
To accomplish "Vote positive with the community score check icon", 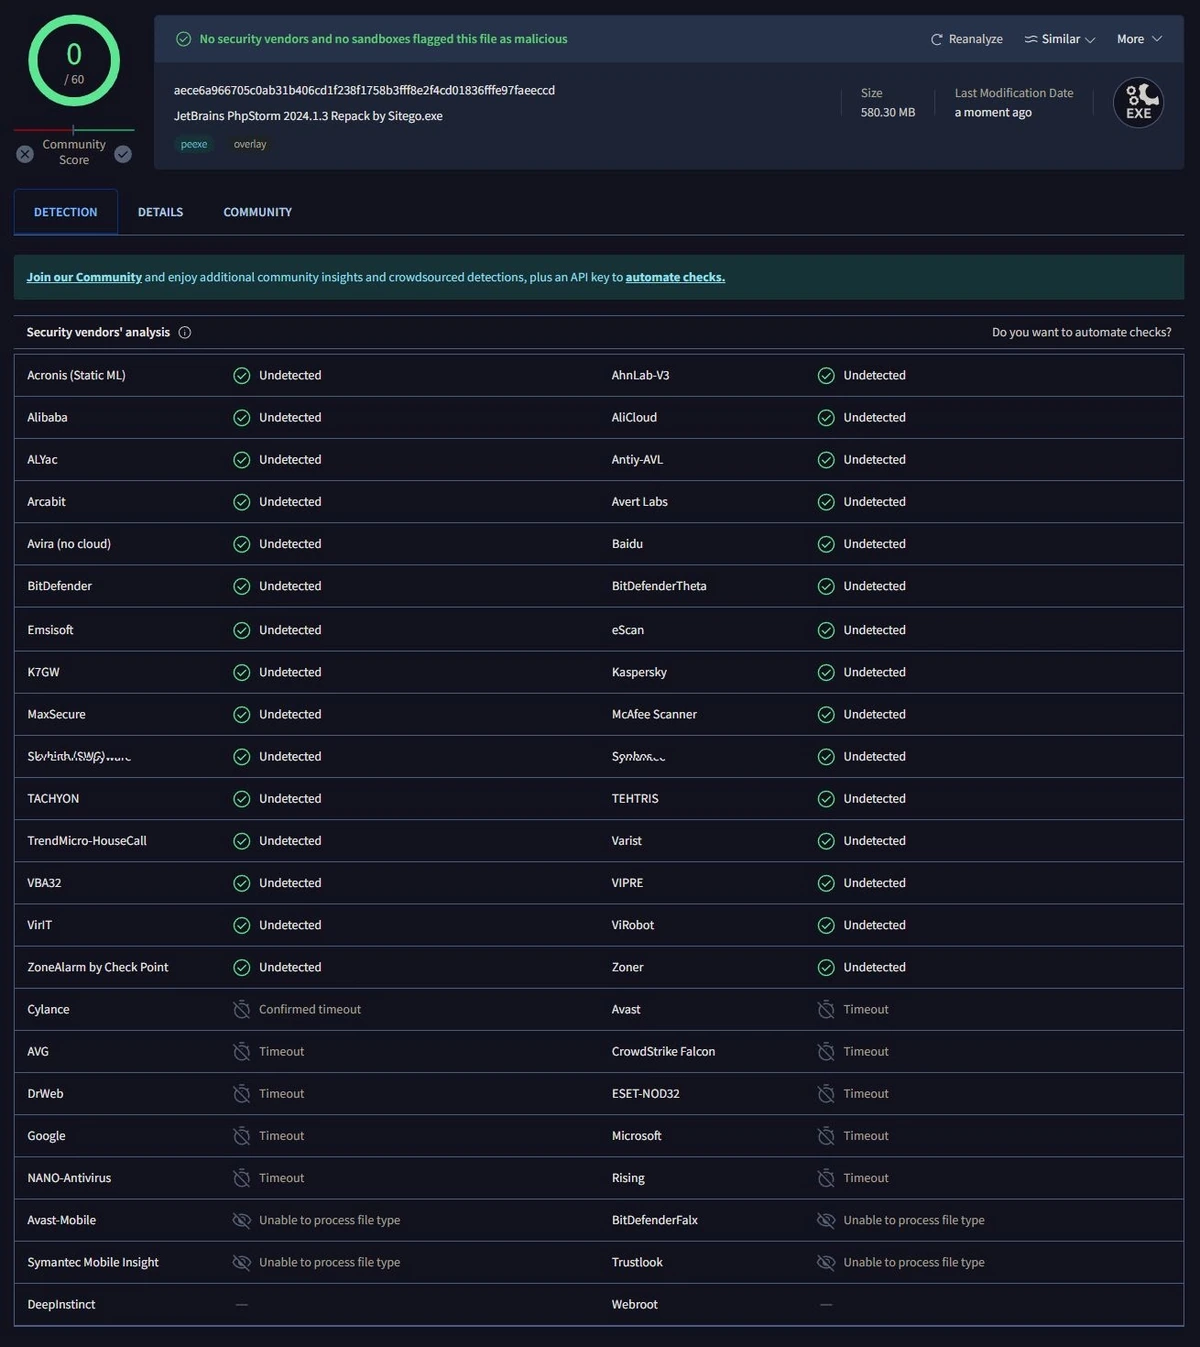I will pos(123,154).
